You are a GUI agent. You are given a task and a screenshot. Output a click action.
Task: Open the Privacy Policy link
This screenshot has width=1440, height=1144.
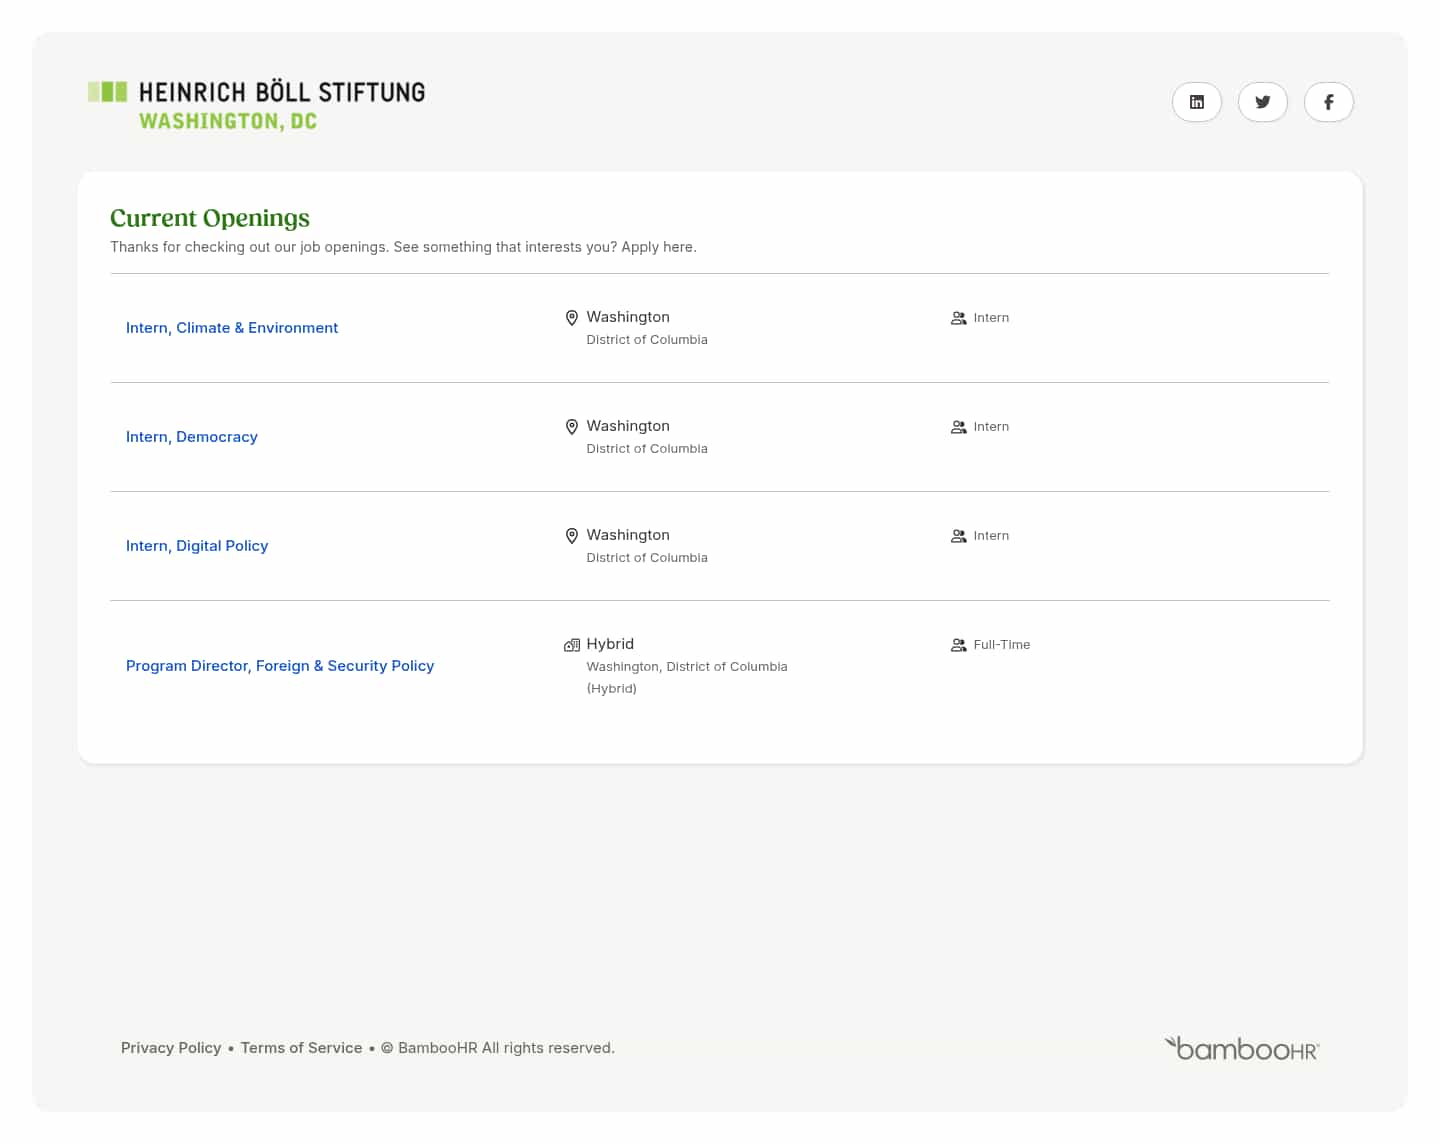tap(171, 1048)
